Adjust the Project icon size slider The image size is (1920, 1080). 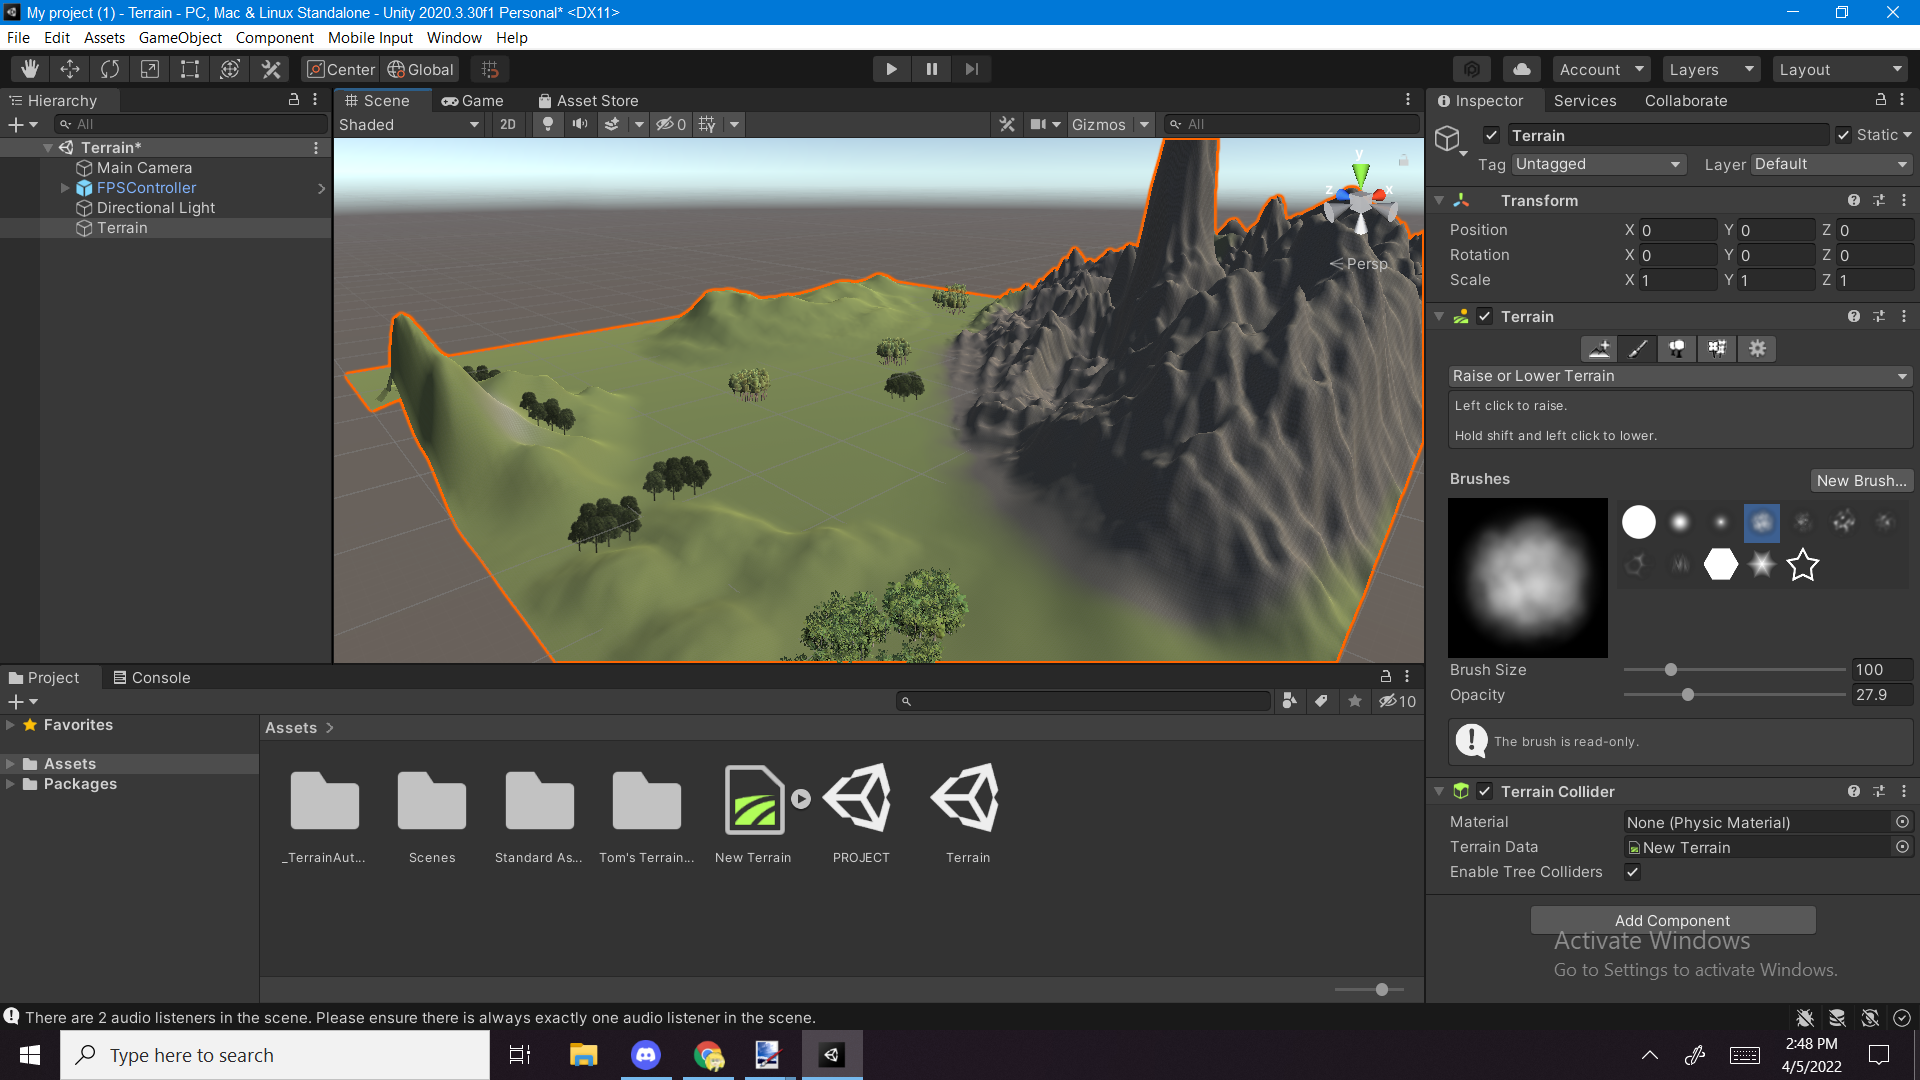click(1369, 989)
